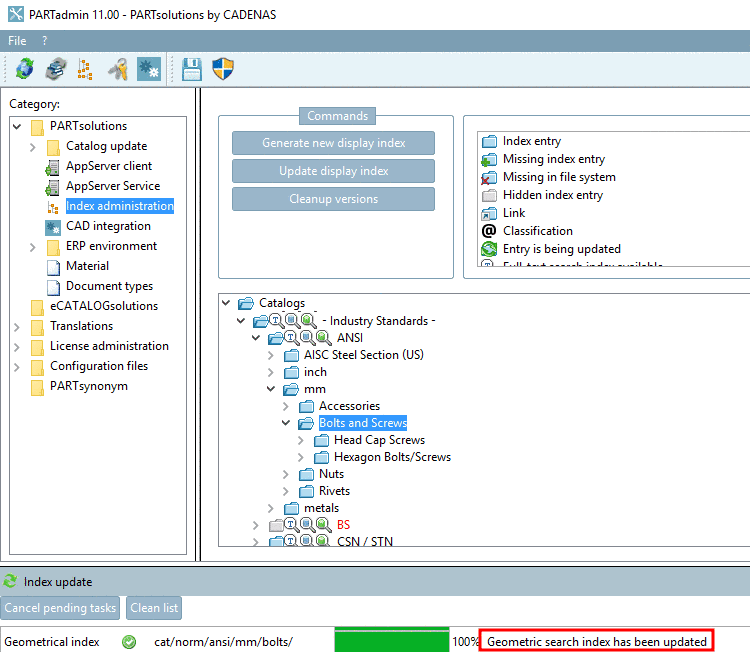This screenshot has height=652, width=750.
Task: Select the metals folder
Action: (x=321, y=508)
